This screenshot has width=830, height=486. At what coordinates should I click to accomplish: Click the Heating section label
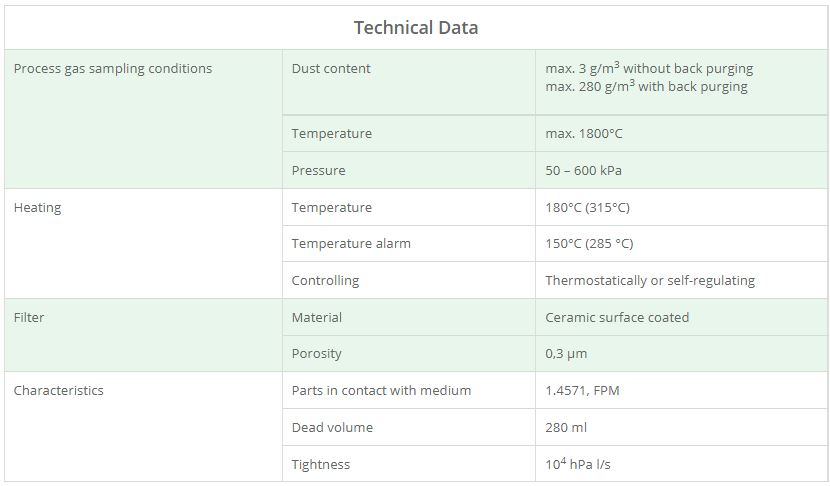(37, 208)
